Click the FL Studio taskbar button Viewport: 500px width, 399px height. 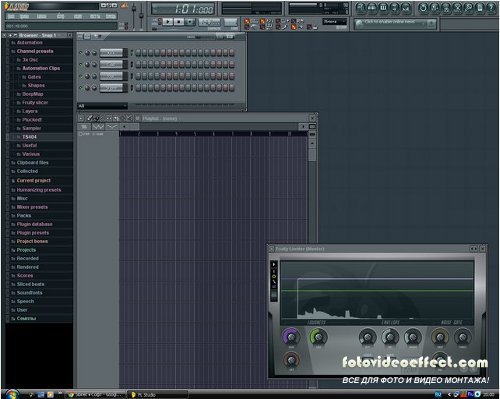[x=158, y=395]
